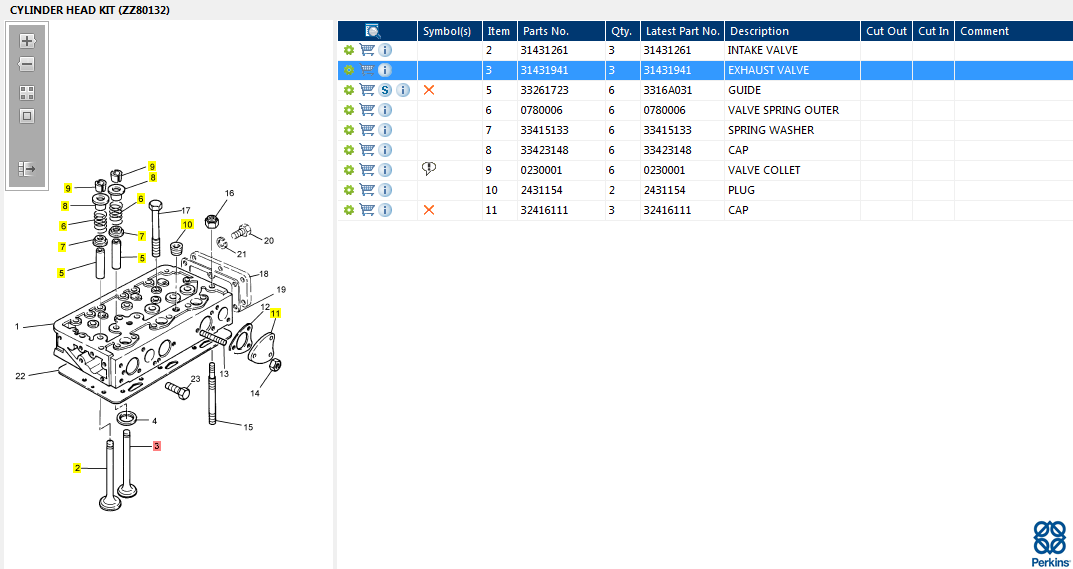The height and width of the screenshot is (569, 1073).
Task: Sort by Item column header
Action: pos(500,31)
